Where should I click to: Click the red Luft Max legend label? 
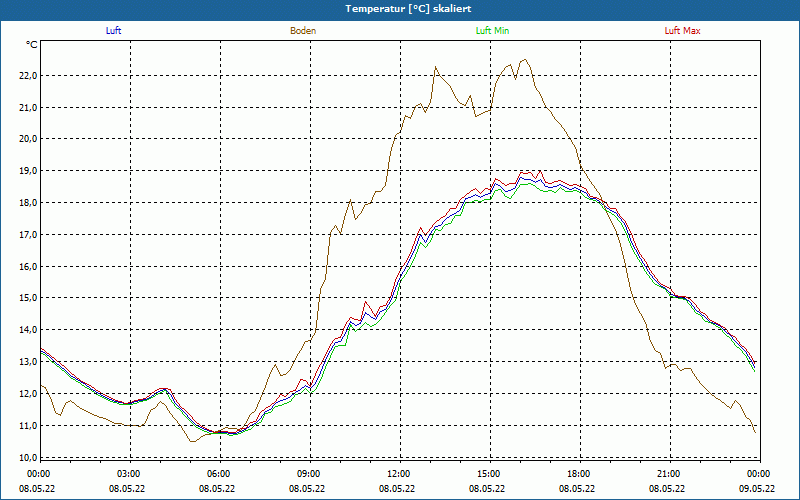tap(682, 31)
